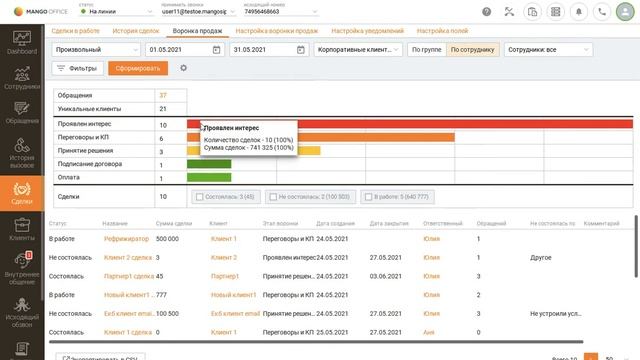Open the Партнер1 client link
Viewport: 640px width, 360px height.
pyautogui.click(x=224, y=276)
